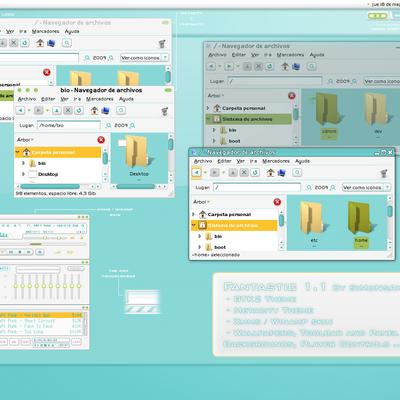Click Reload icon in the dimmed gray window
Screen dimensions: 400x400
[x=269, y=66]
